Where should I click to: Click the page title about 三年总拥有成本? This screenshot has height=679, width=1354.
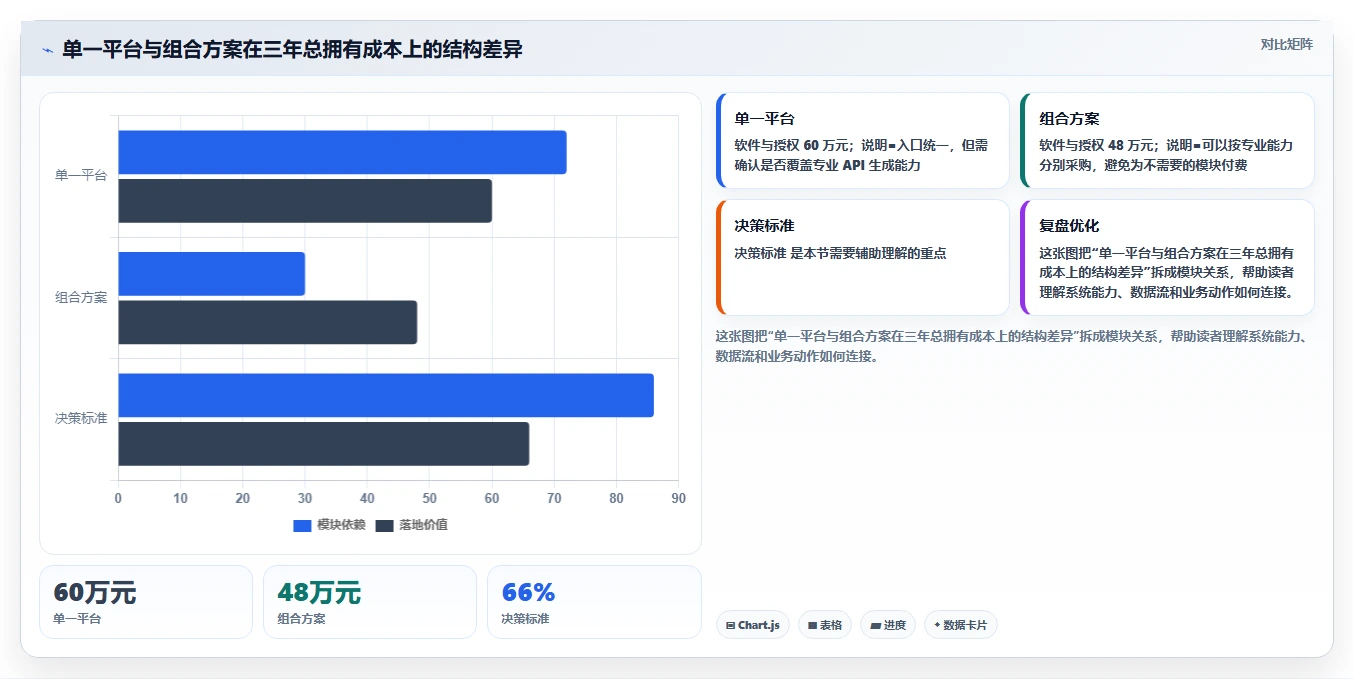[x=292, y=50]
